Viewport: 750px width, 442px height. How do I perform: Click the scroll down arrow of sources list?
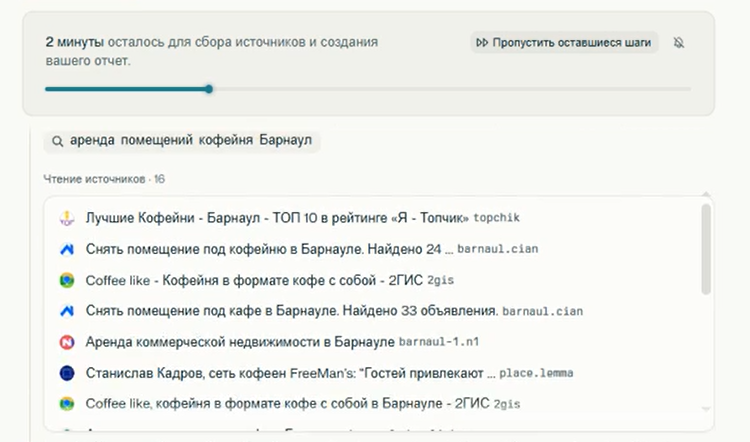(x=706, y=409)
